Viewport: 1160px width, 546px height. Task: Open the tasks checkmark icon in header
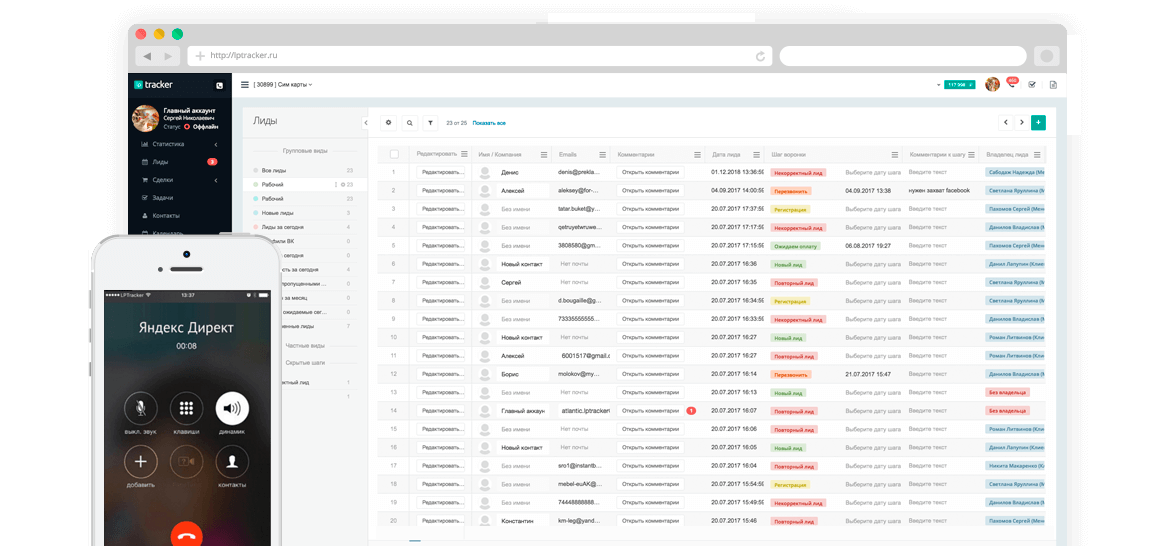[1032, 84]
